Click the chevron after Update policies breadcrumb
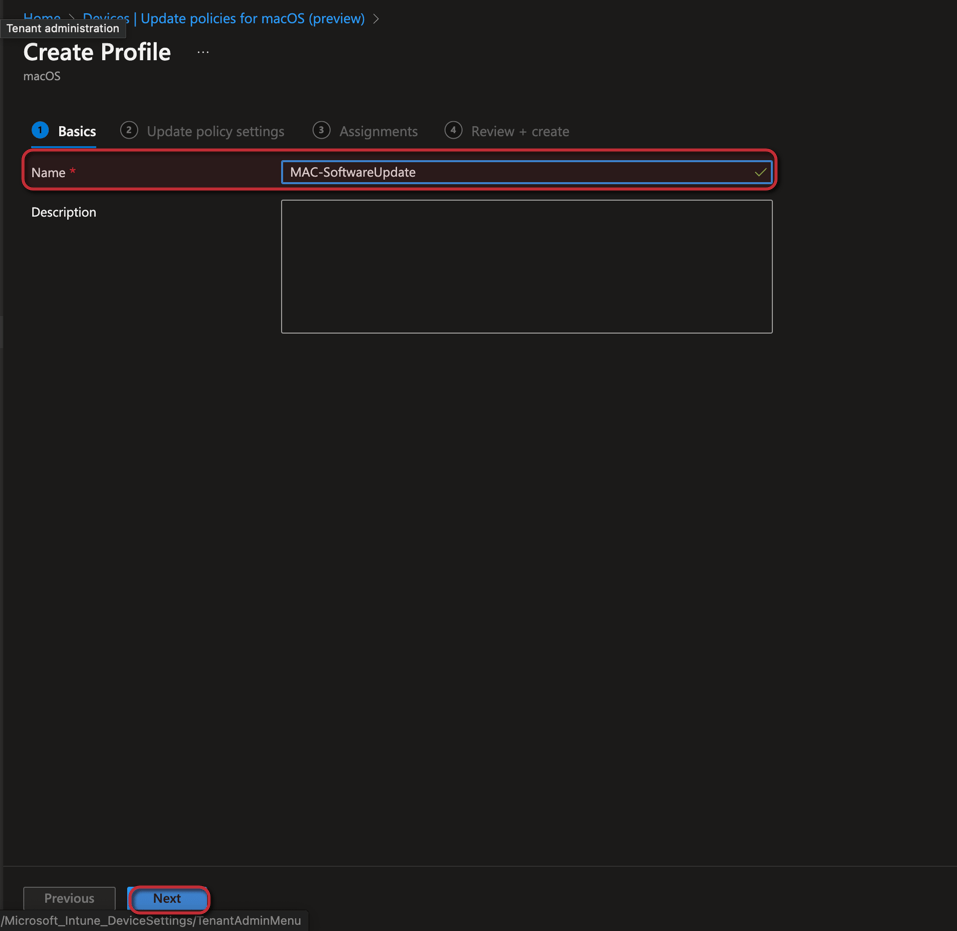This screenshot has height=931, width=957. [x=376, y=18]
